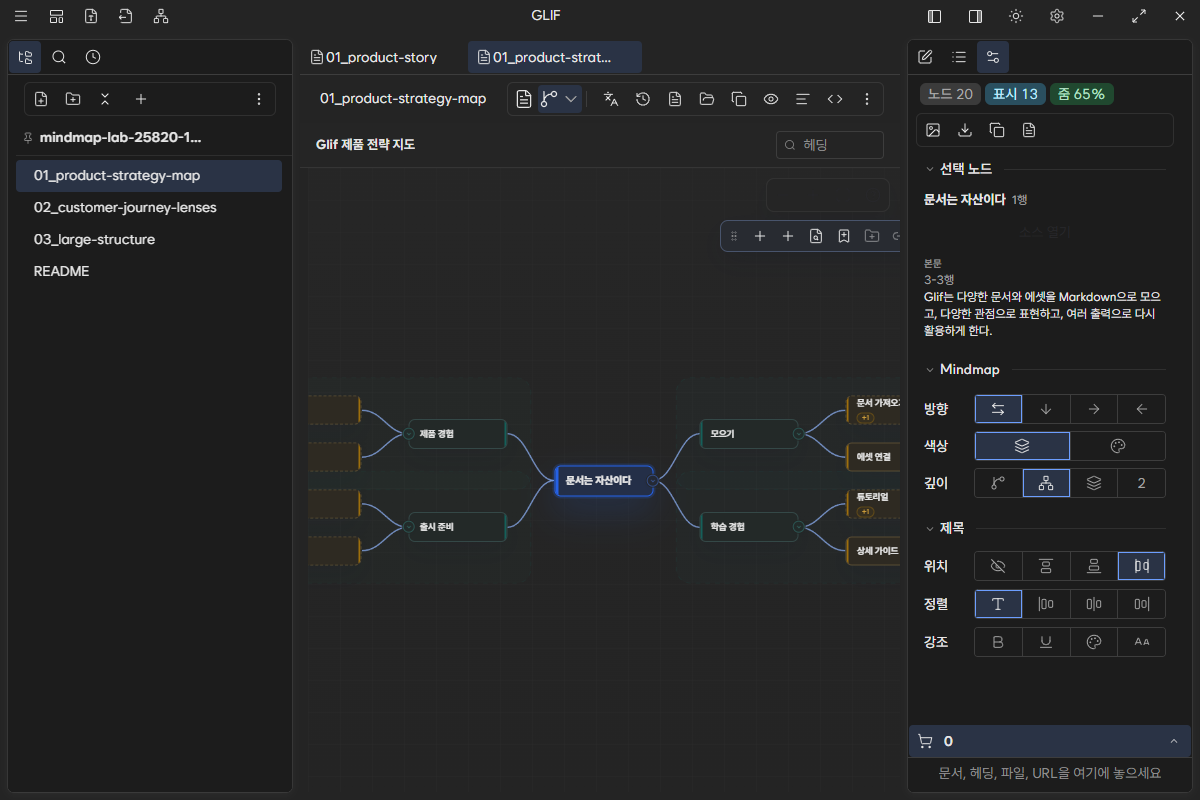
Task: Switch to the 01_product-story tab
Action: pyautogui.click(x=382, y=57)
